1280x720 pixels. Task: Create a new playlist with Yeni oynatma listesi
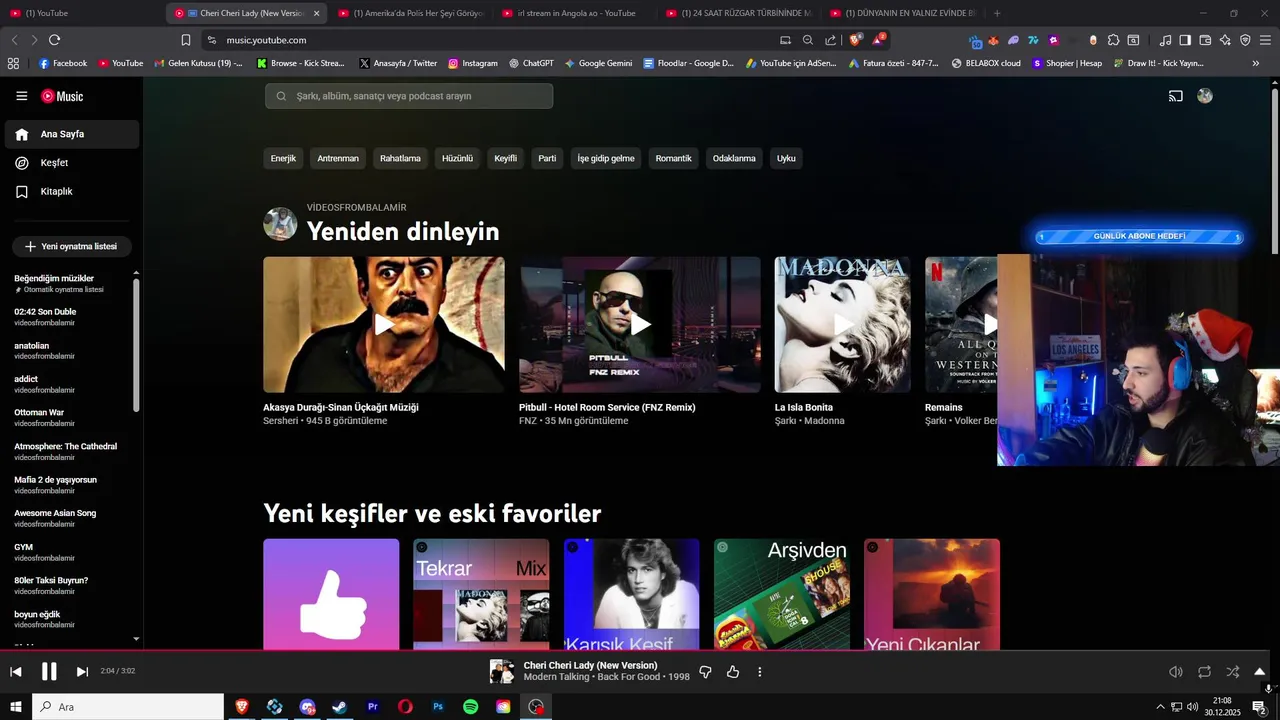tap(72, 246)
